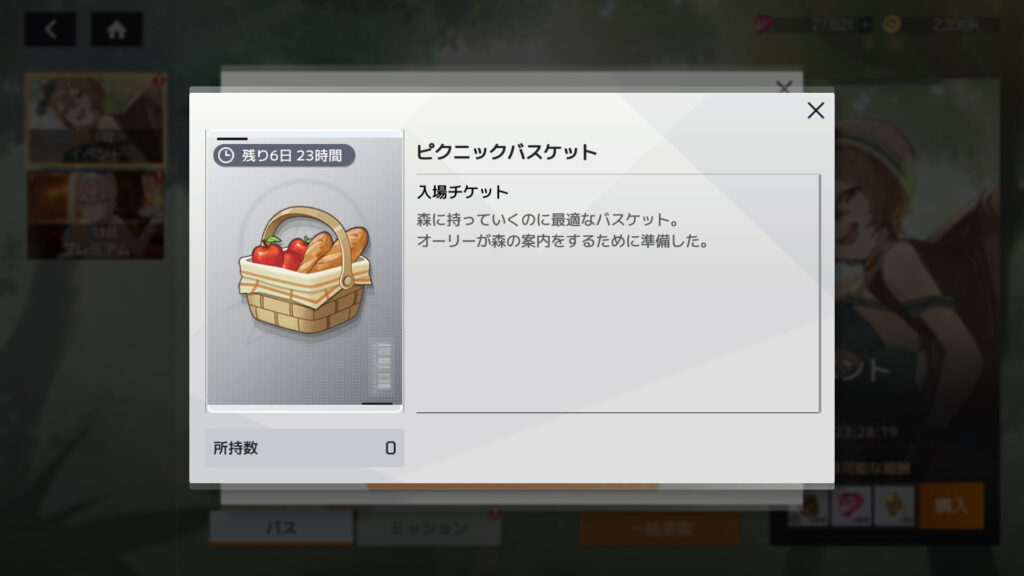The image size is (1024, 576).
Task: Tap the 入場チケット description text box
Action: pos(618,293)
